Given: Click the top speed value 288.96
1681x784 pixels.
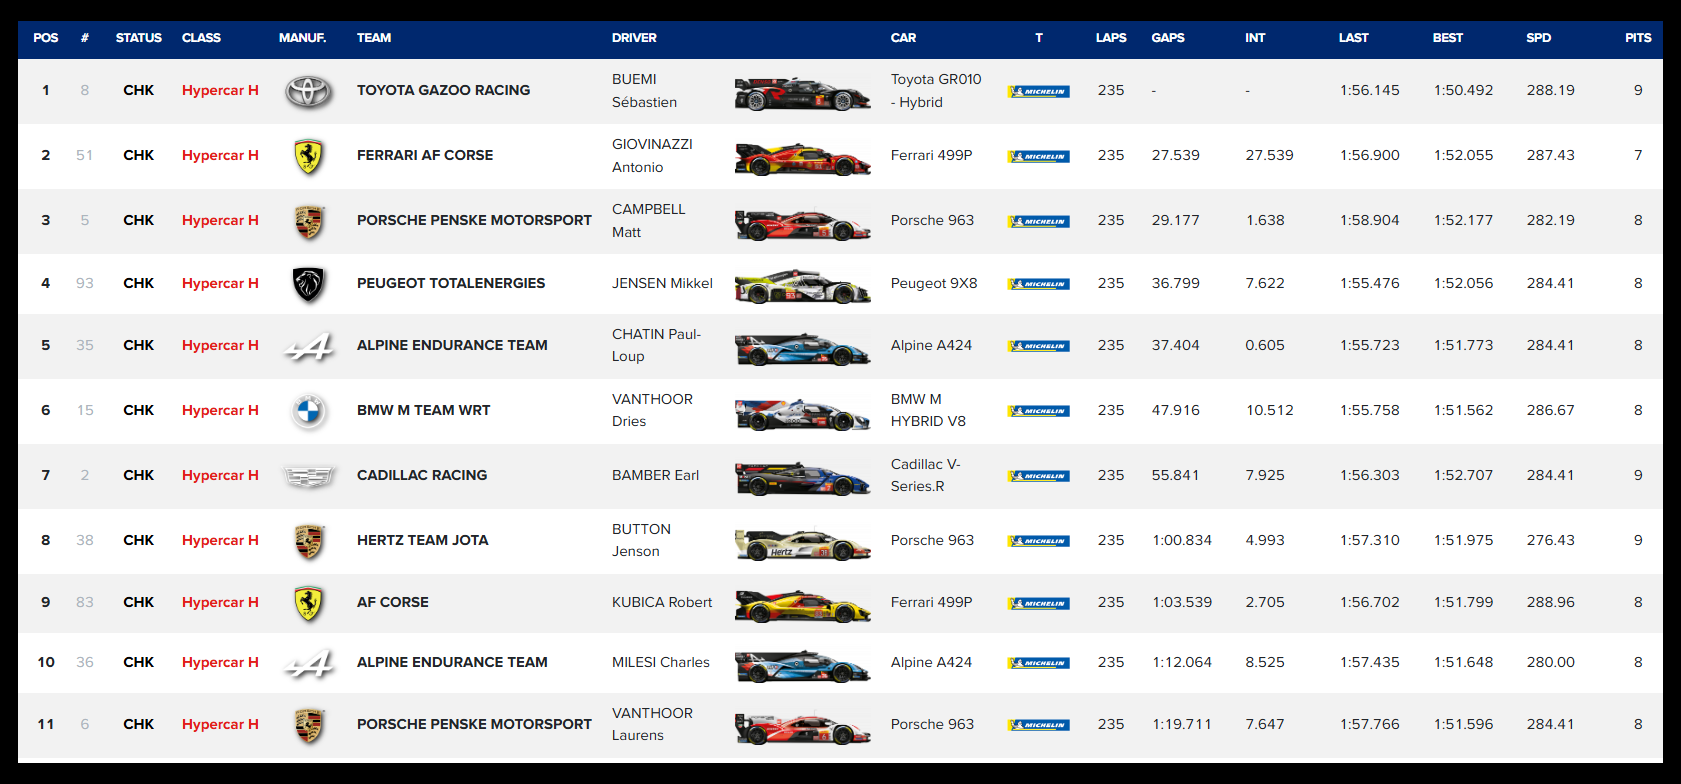Looking at the screenshot, I should click(x=1551, y=603).
